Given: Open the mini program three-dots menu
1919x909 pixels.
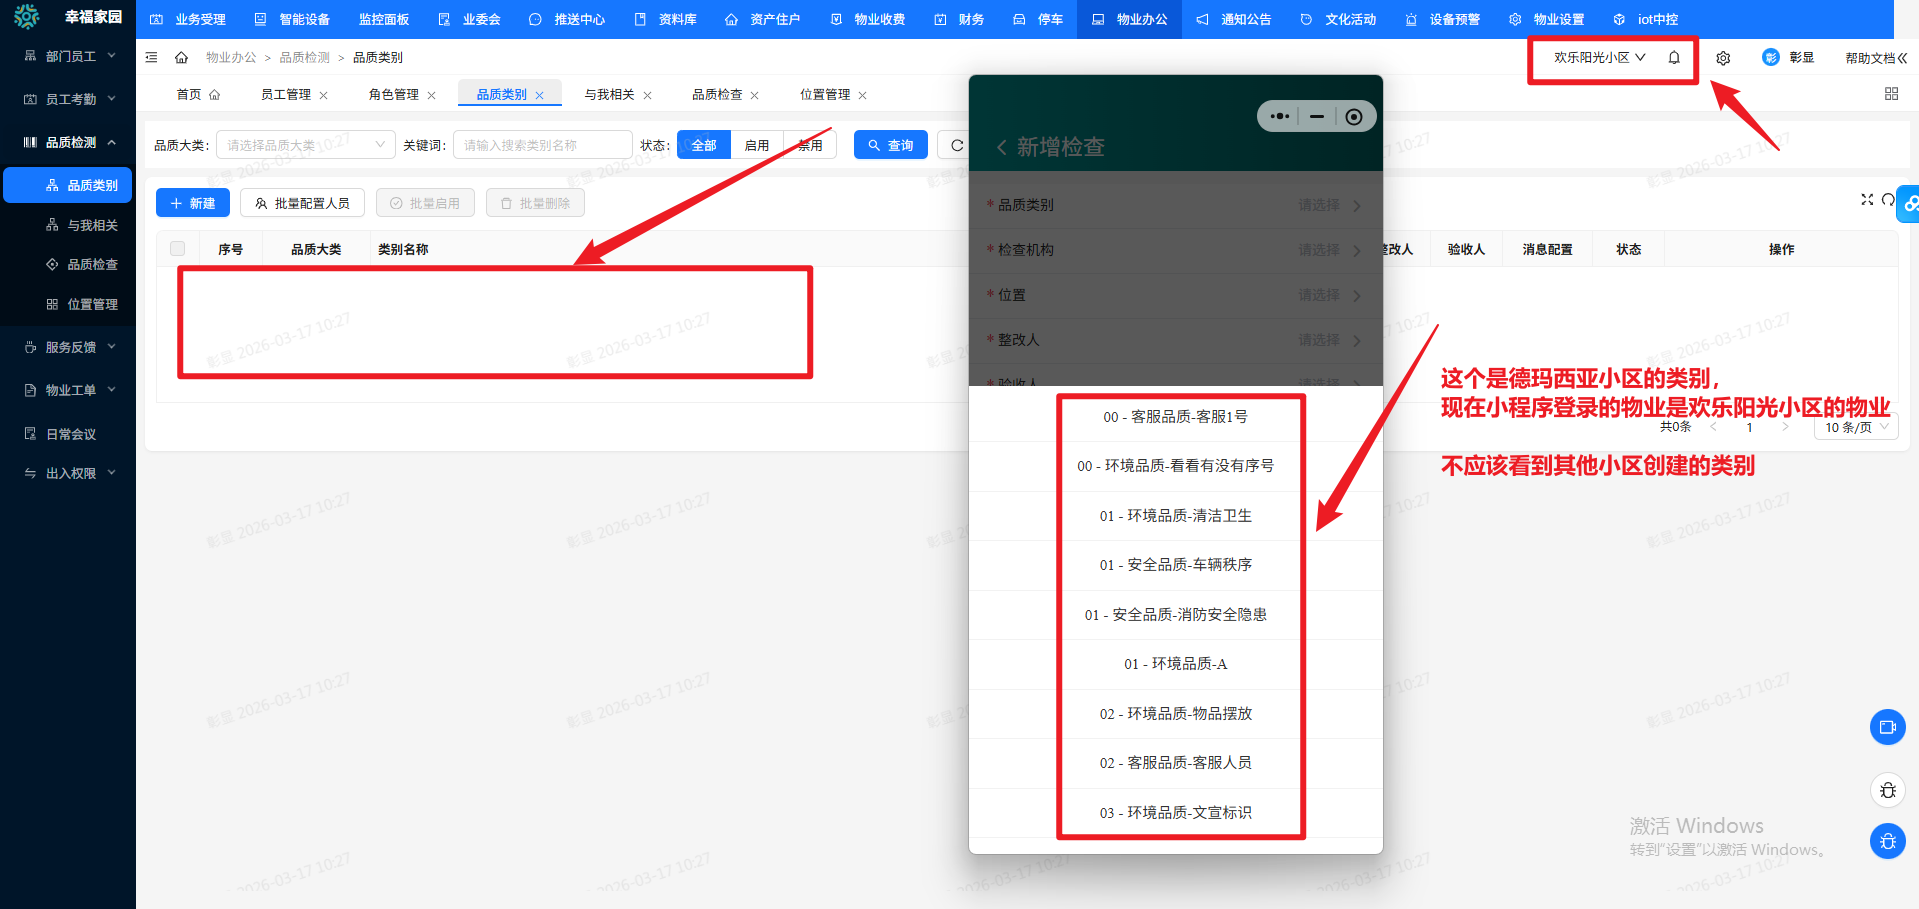Looking at the screenshot, I should point(1279,117).
